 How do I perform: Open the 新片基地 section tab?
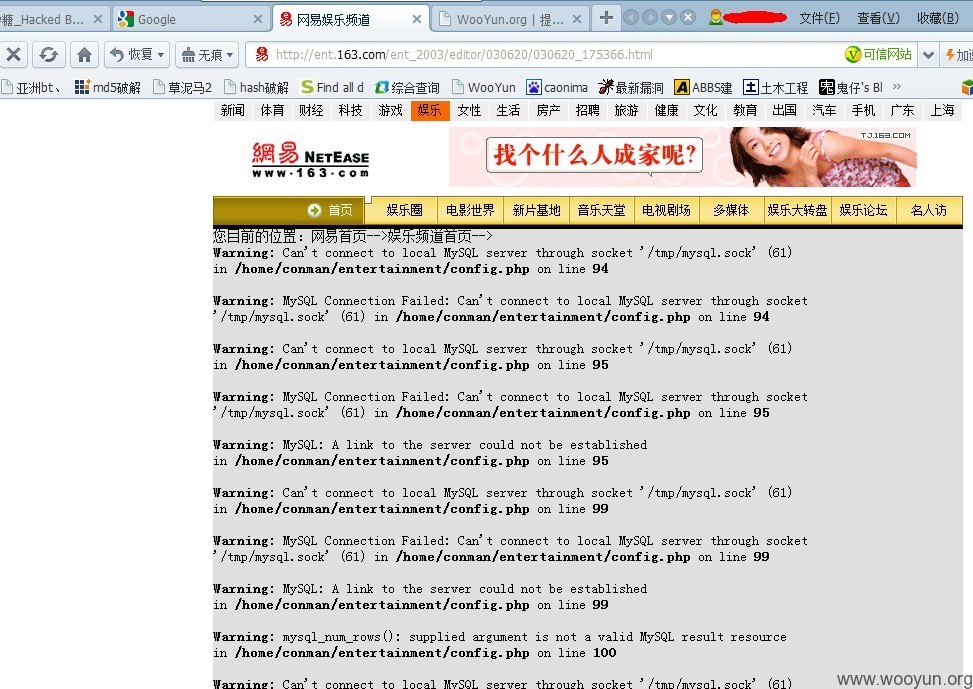click(x=536, y=210)
